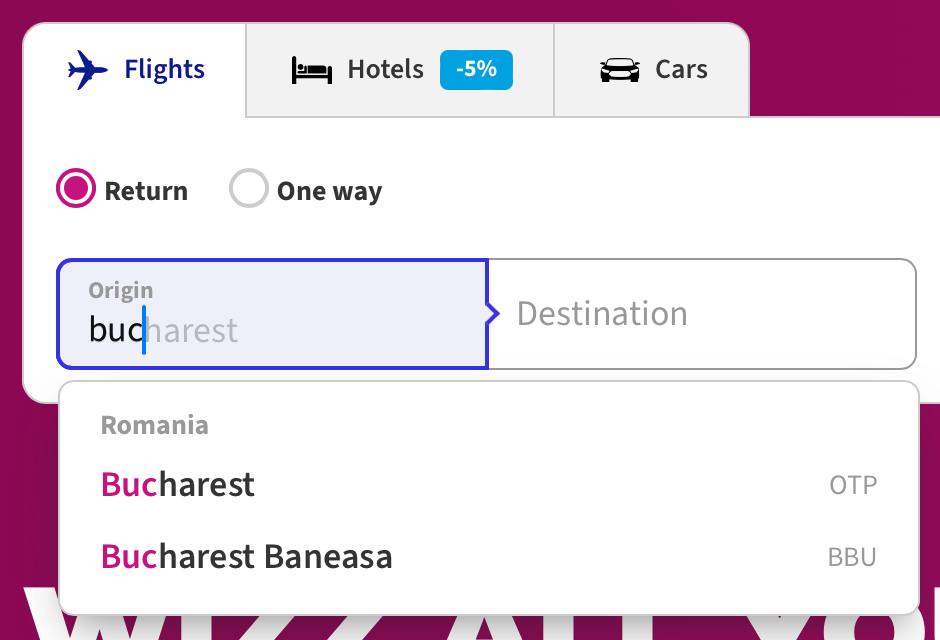Click the small Origin field label
Image resolution: width=940 pixels, height=640 pixels.
(x=121, y=290)
